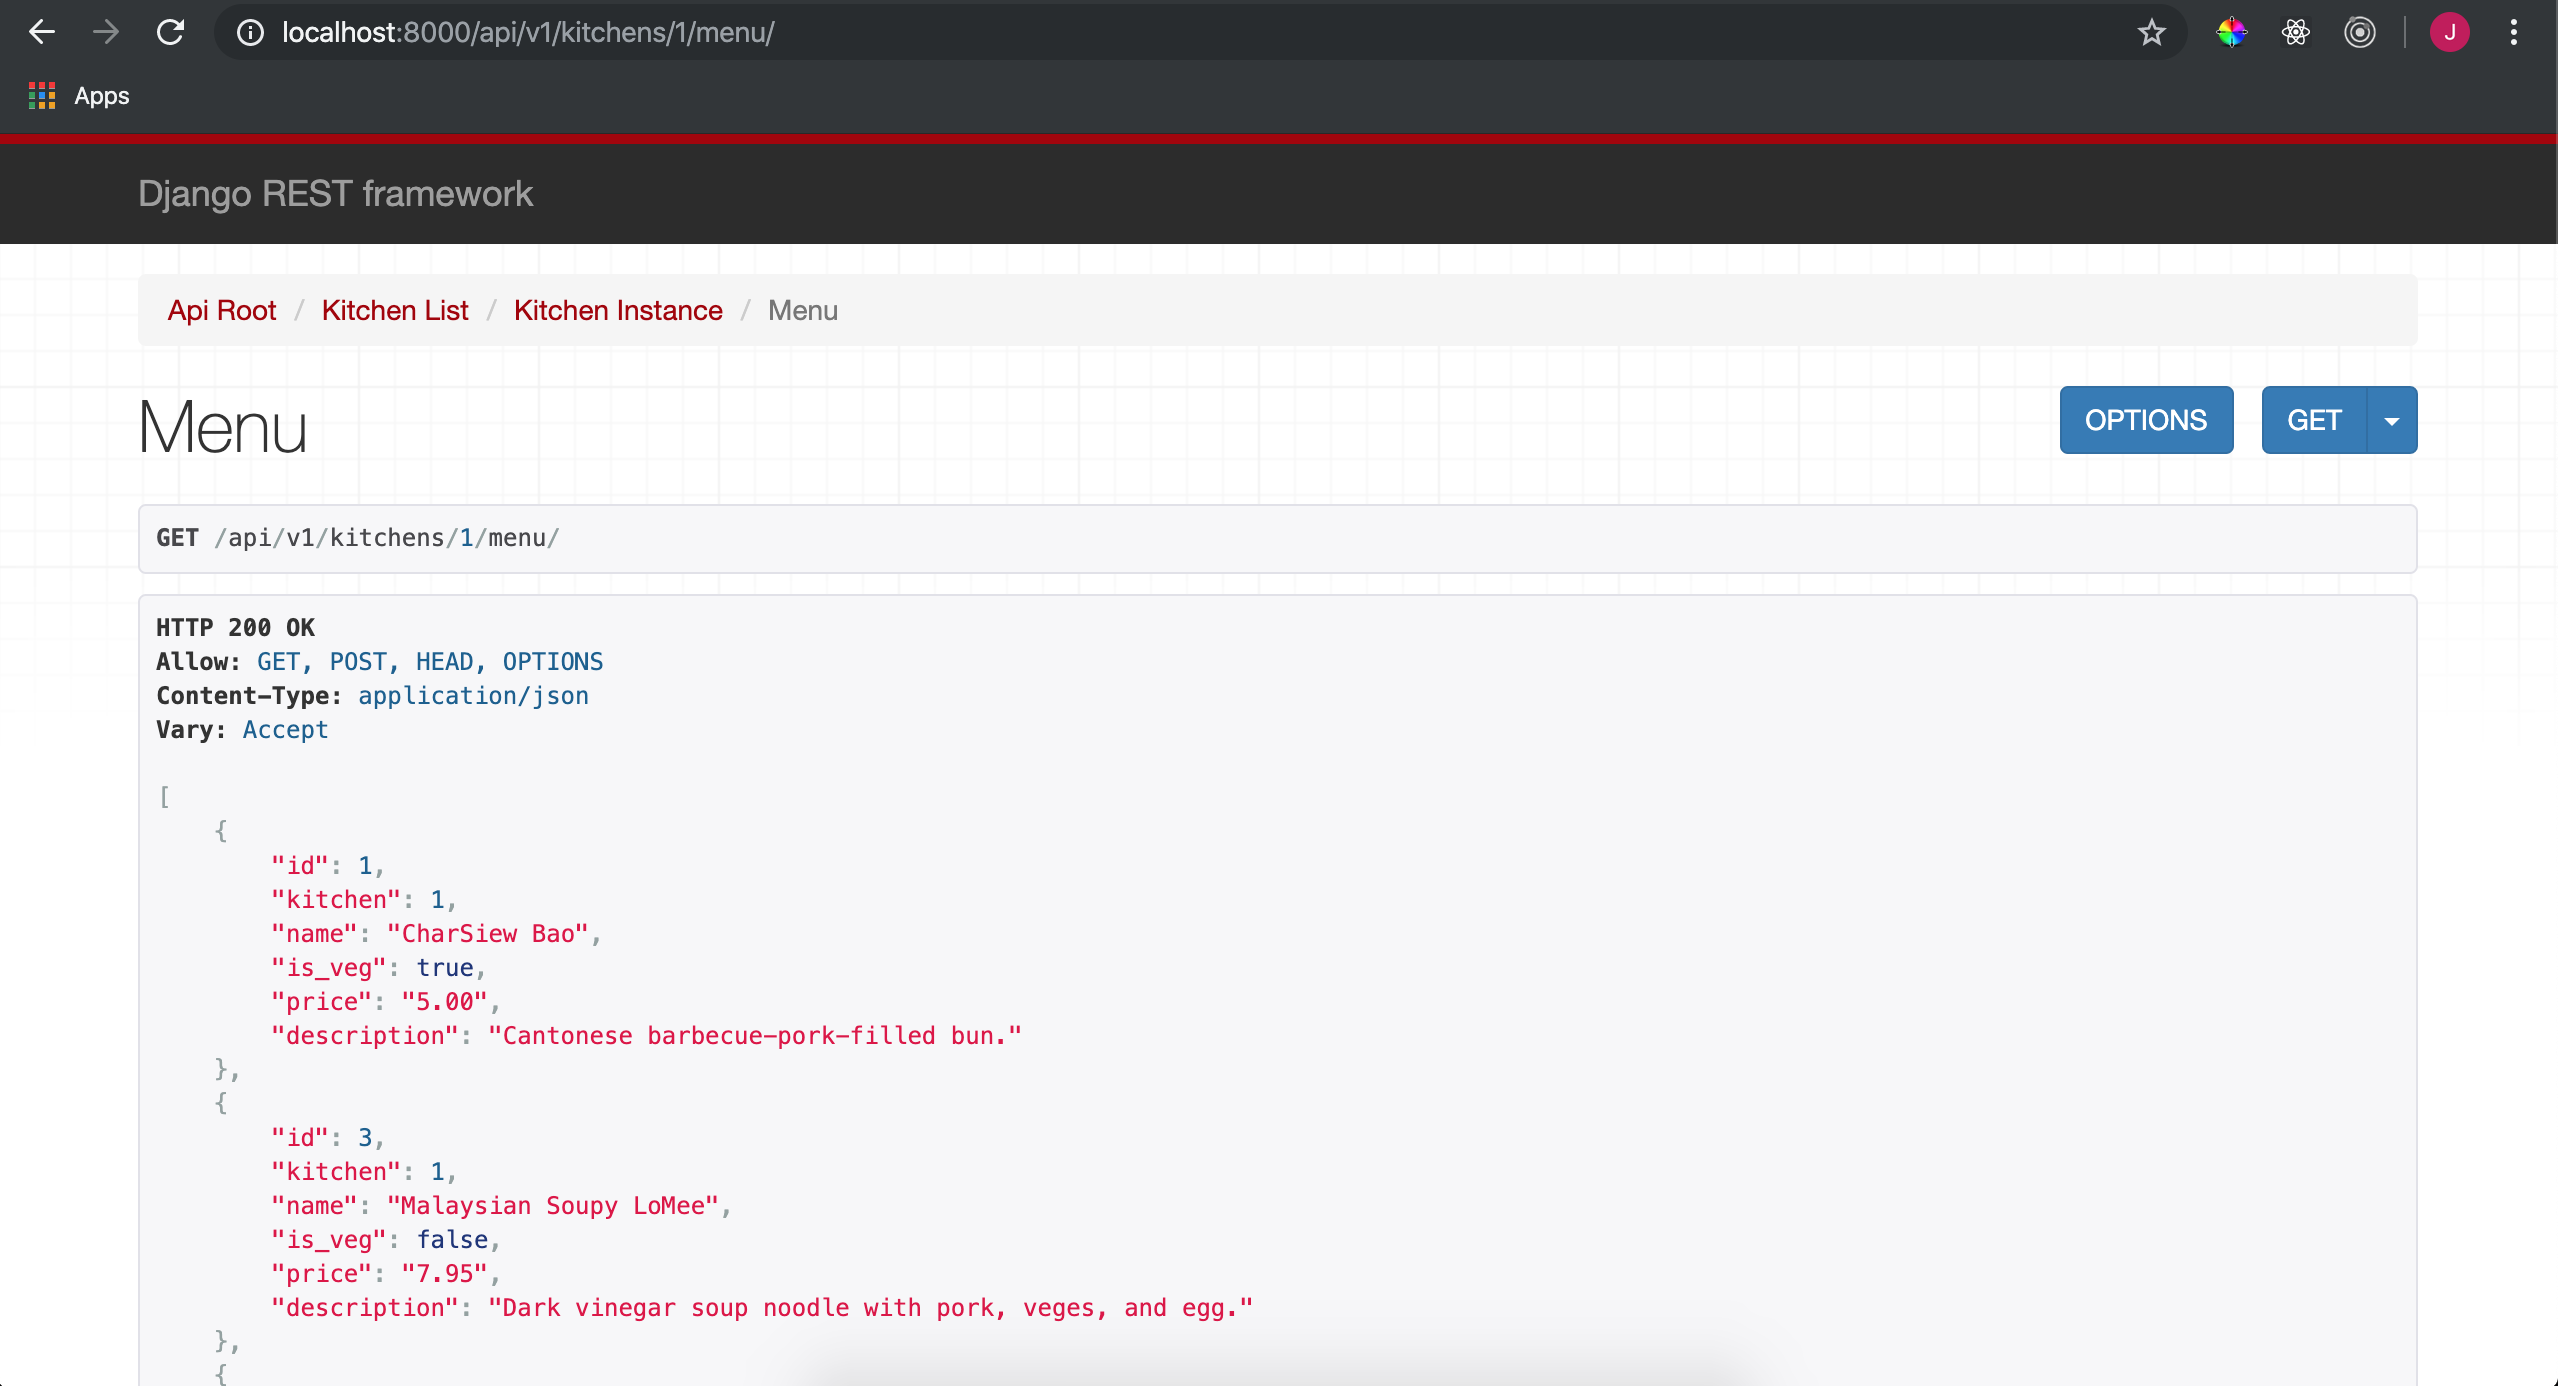
Task: Click the Menu breadcrumb item
Action: pos(803,311)
